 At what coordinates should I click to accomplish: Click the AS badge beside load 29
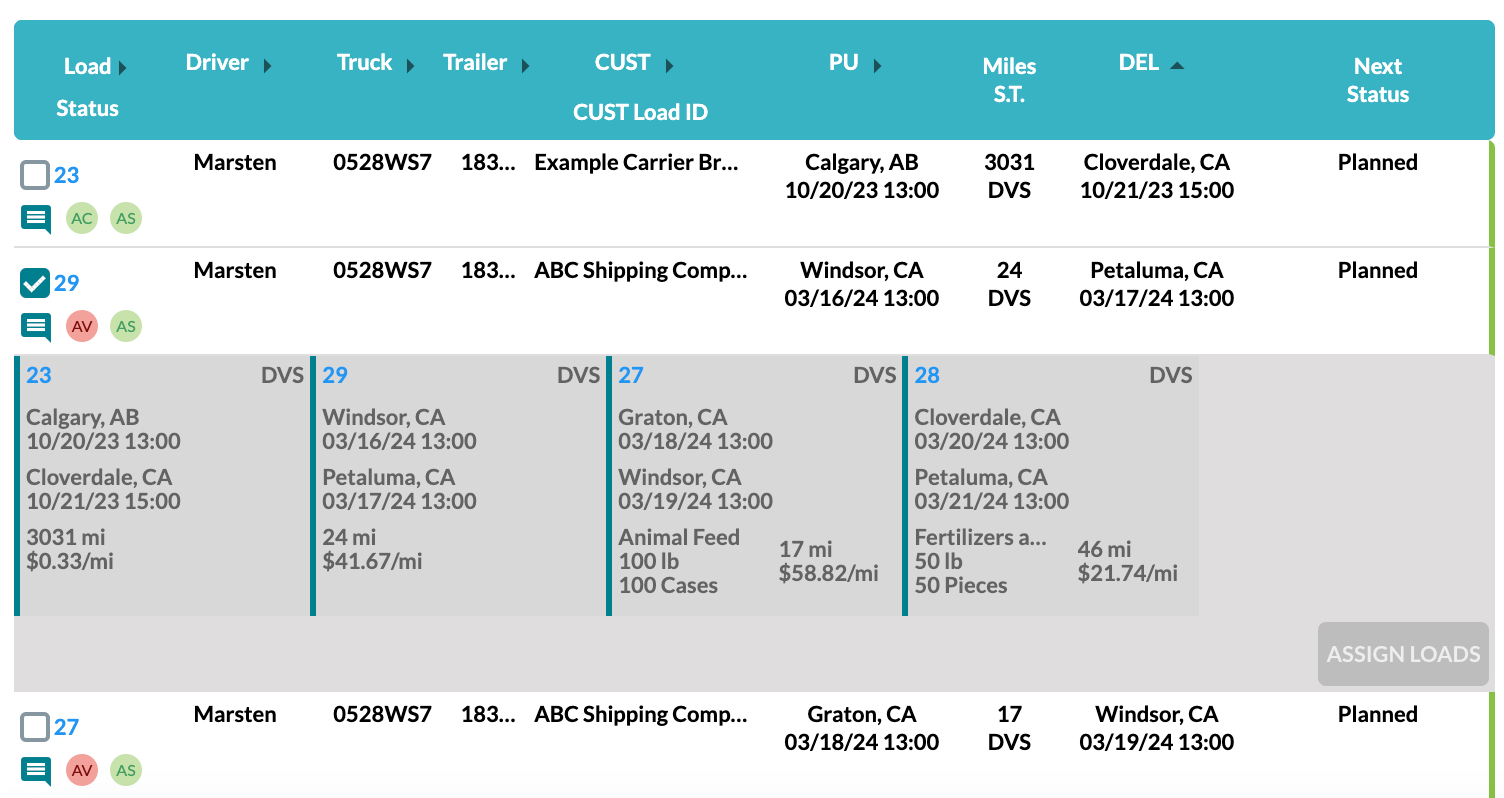click(x=126, y=326)
